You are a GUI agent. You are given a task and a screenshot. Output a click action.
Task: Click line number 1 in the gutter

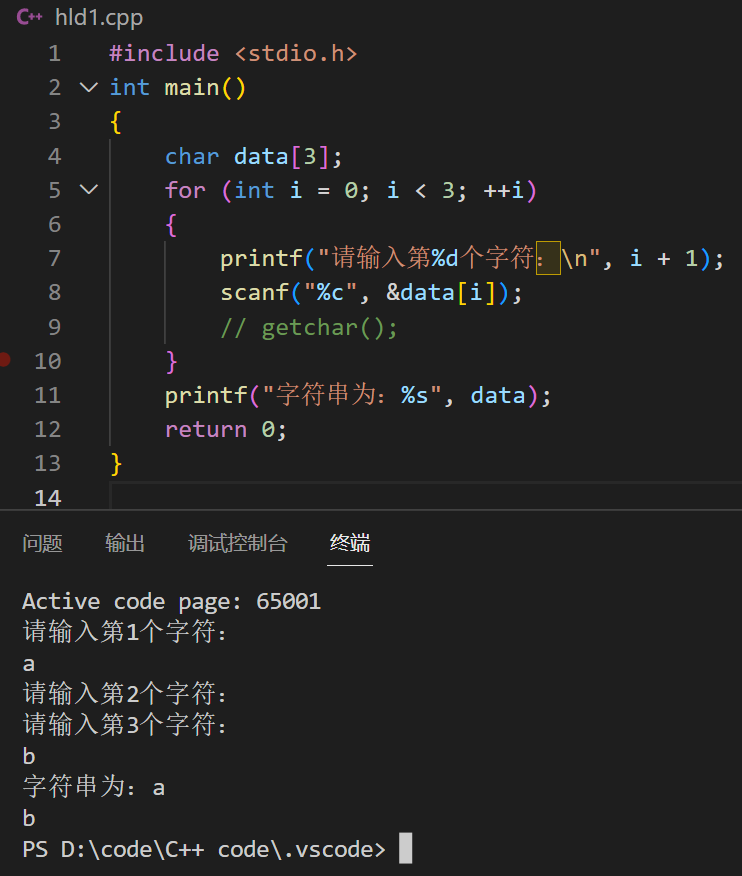[x=54, y=54]
